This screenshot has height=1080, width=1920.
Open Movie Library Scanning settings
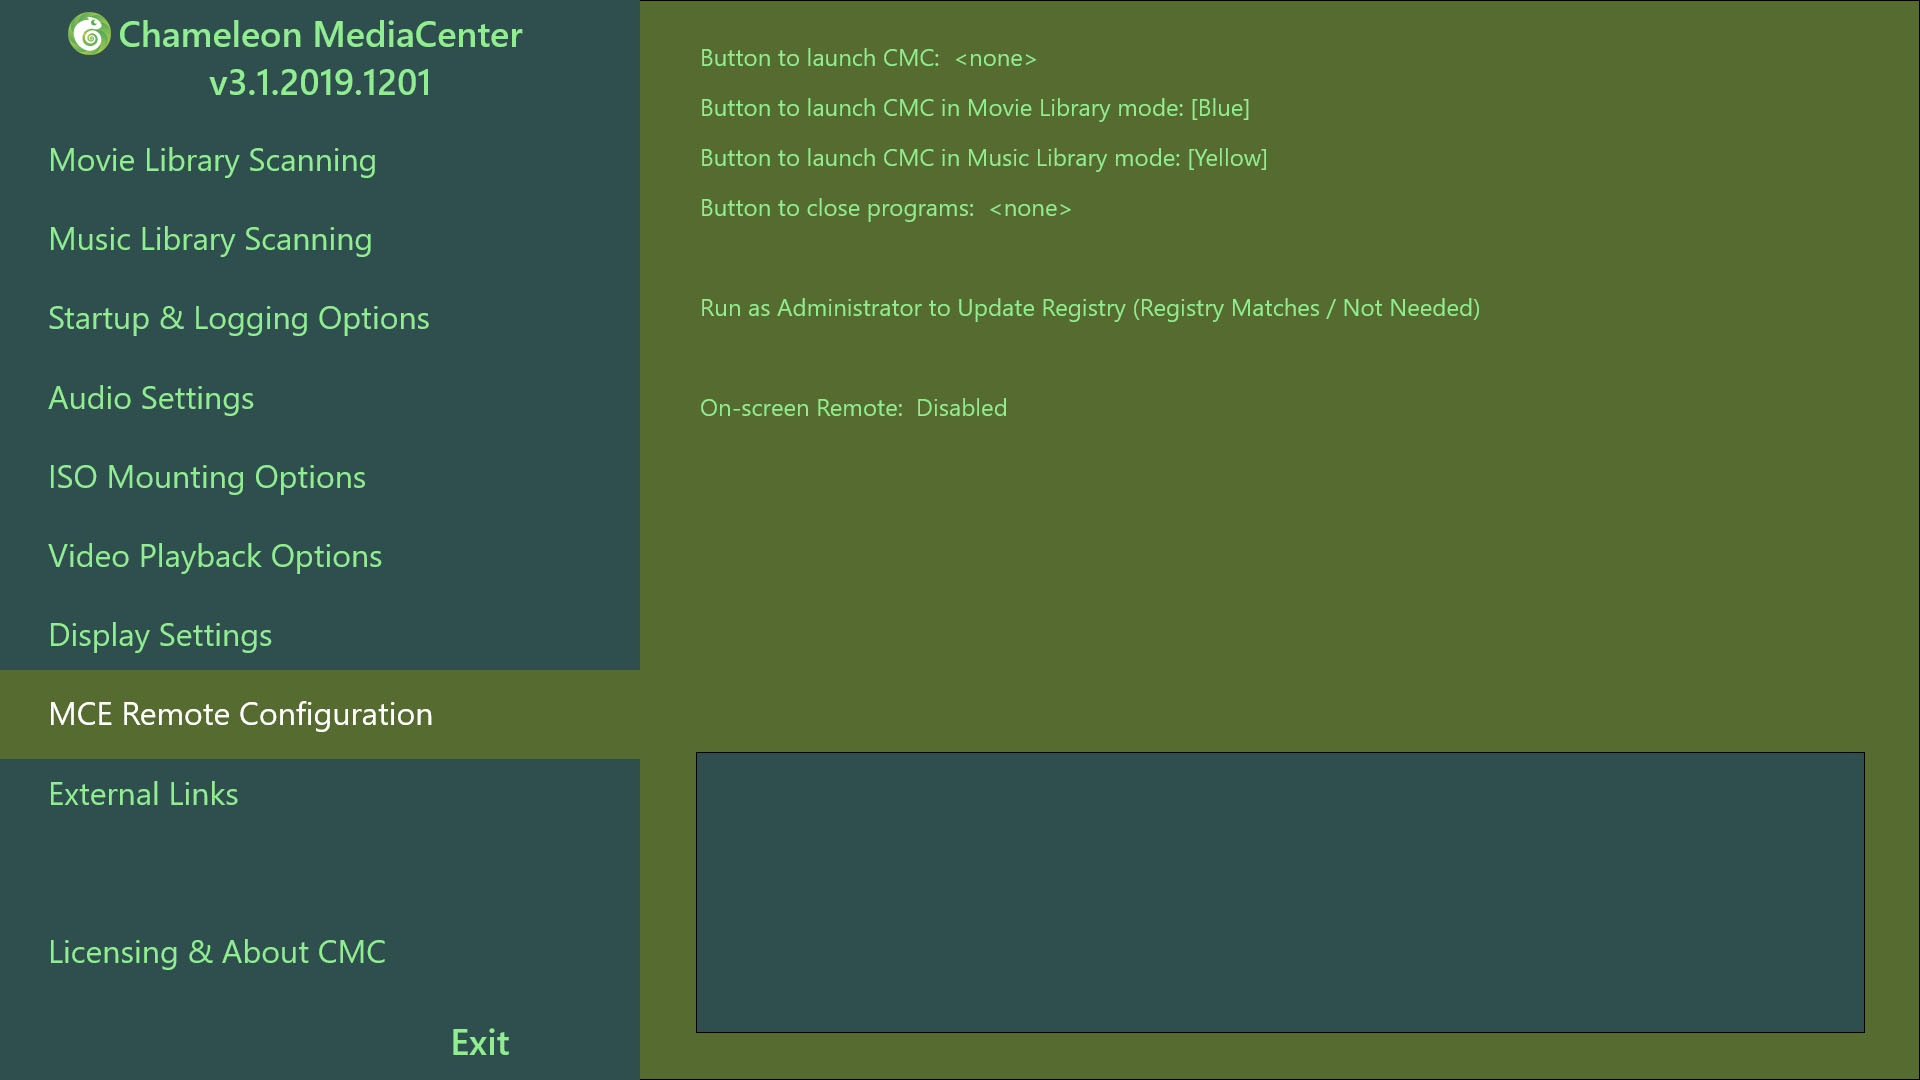[x=212, y=158]
